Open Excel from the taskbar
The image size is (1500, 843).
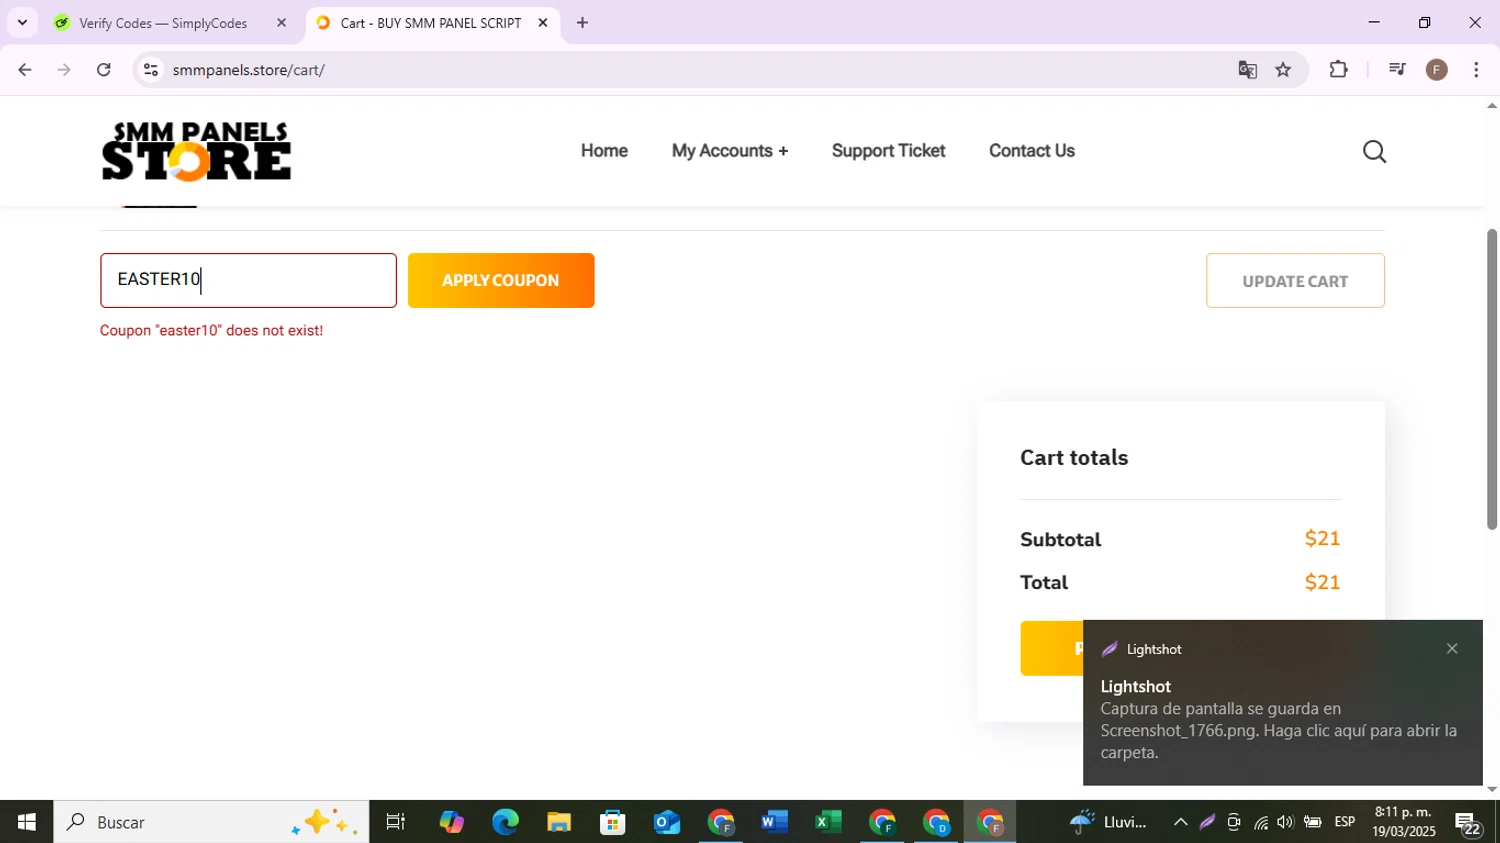[x=828, y=822]
